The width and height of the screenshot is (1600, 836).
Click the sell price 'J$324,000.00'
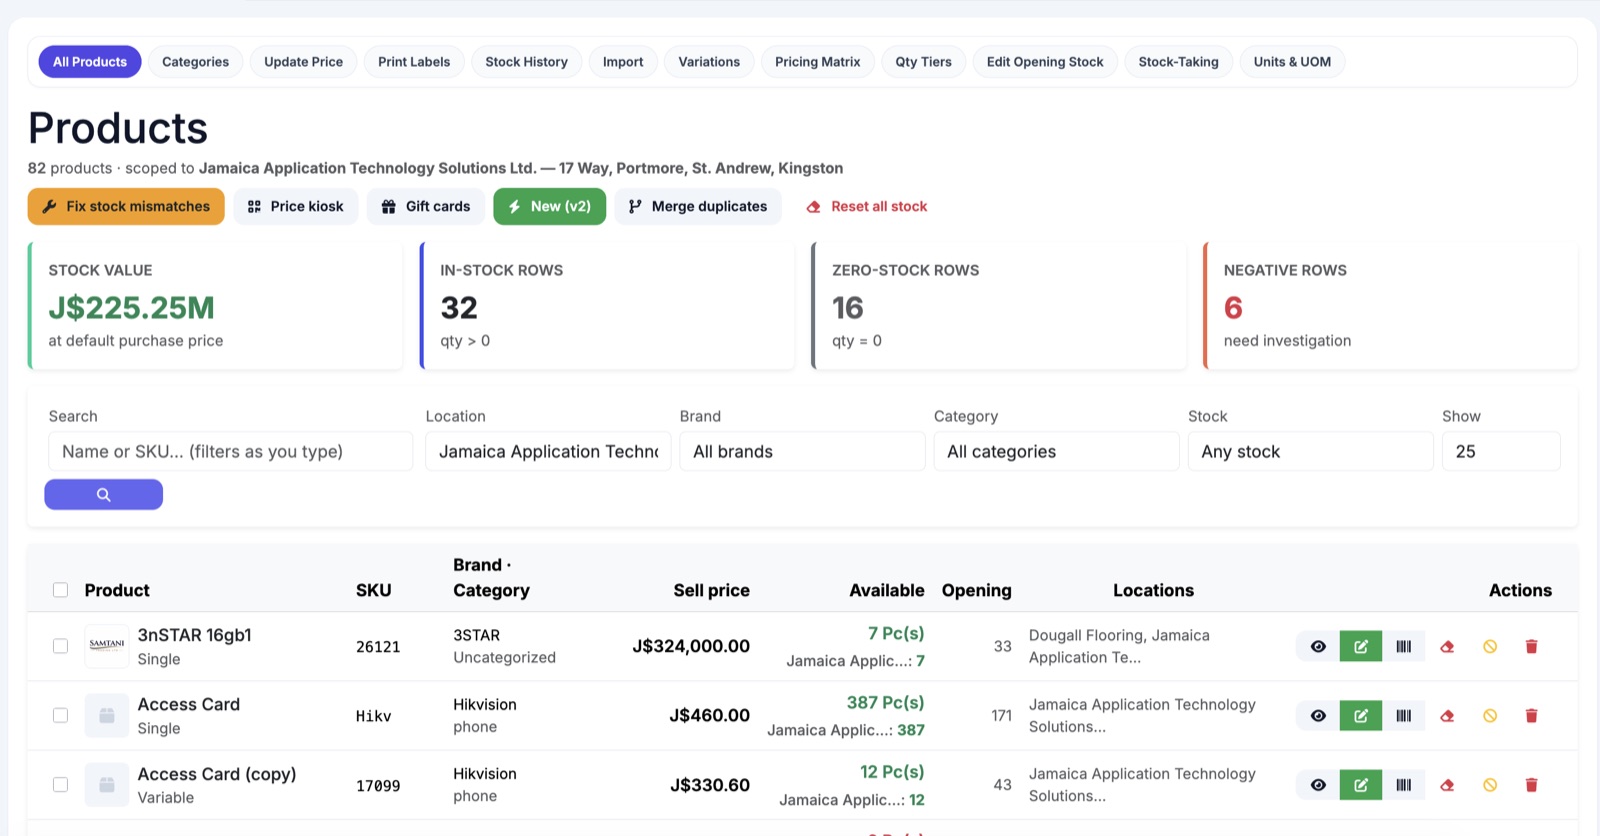coord(691,646)
